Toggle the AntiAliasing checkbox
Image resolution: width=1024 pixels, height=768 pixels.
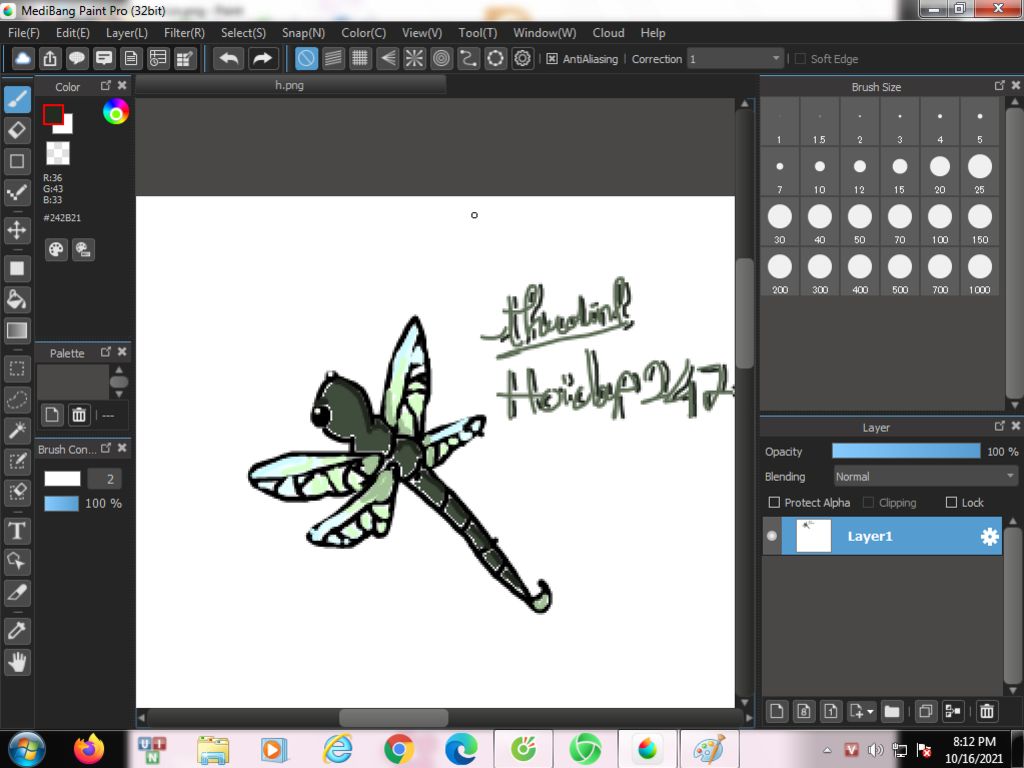(552, 59)
